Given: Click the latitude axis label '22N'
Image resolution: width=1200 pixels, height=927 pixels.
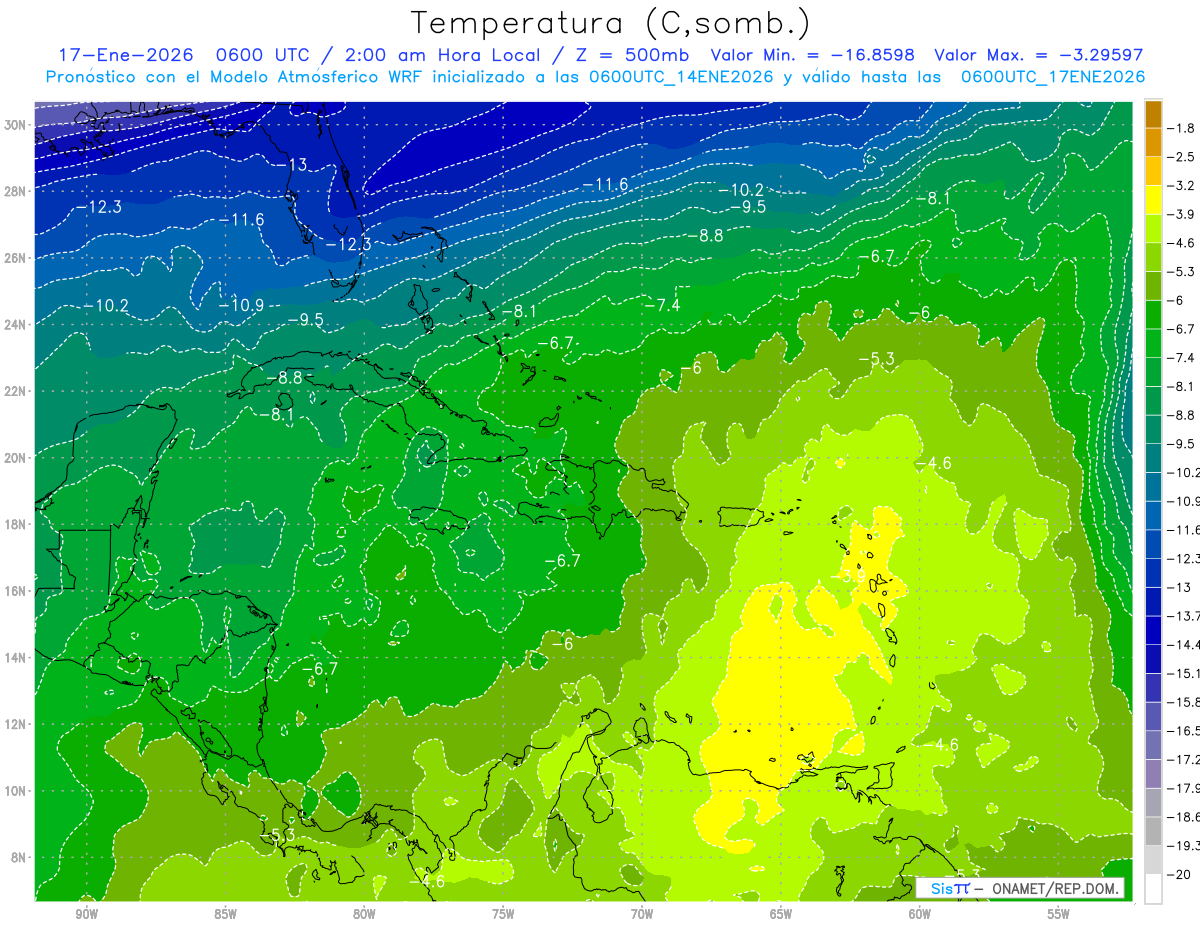Looking at the screenshot, I should pyautogui.click(x=15, y=391).
